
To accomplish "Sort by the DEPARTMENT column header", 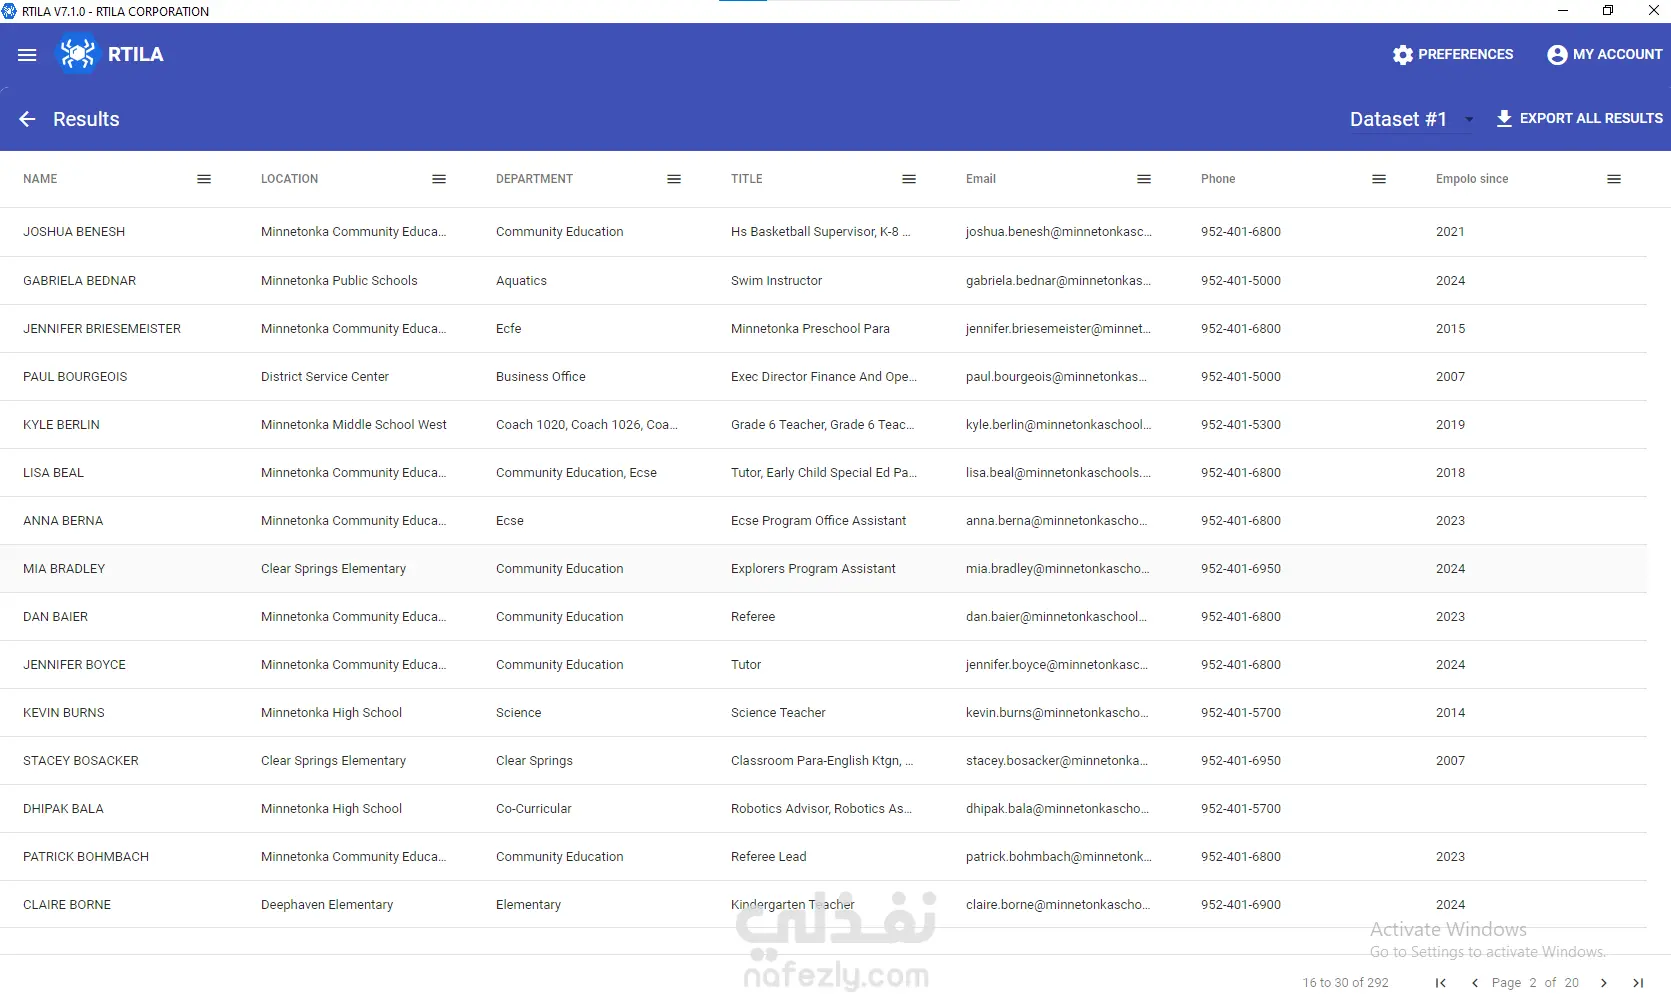I will (535, 179).
